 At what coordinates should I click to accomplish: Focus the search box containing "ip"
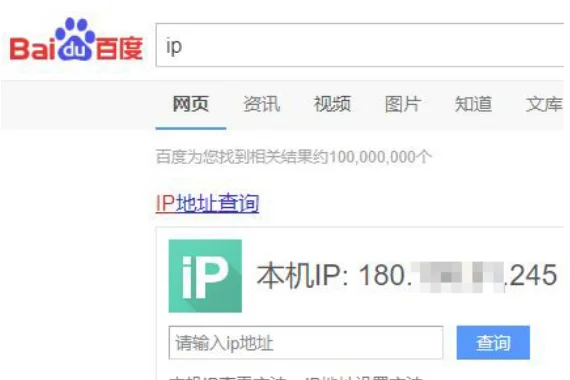point(360,45)
